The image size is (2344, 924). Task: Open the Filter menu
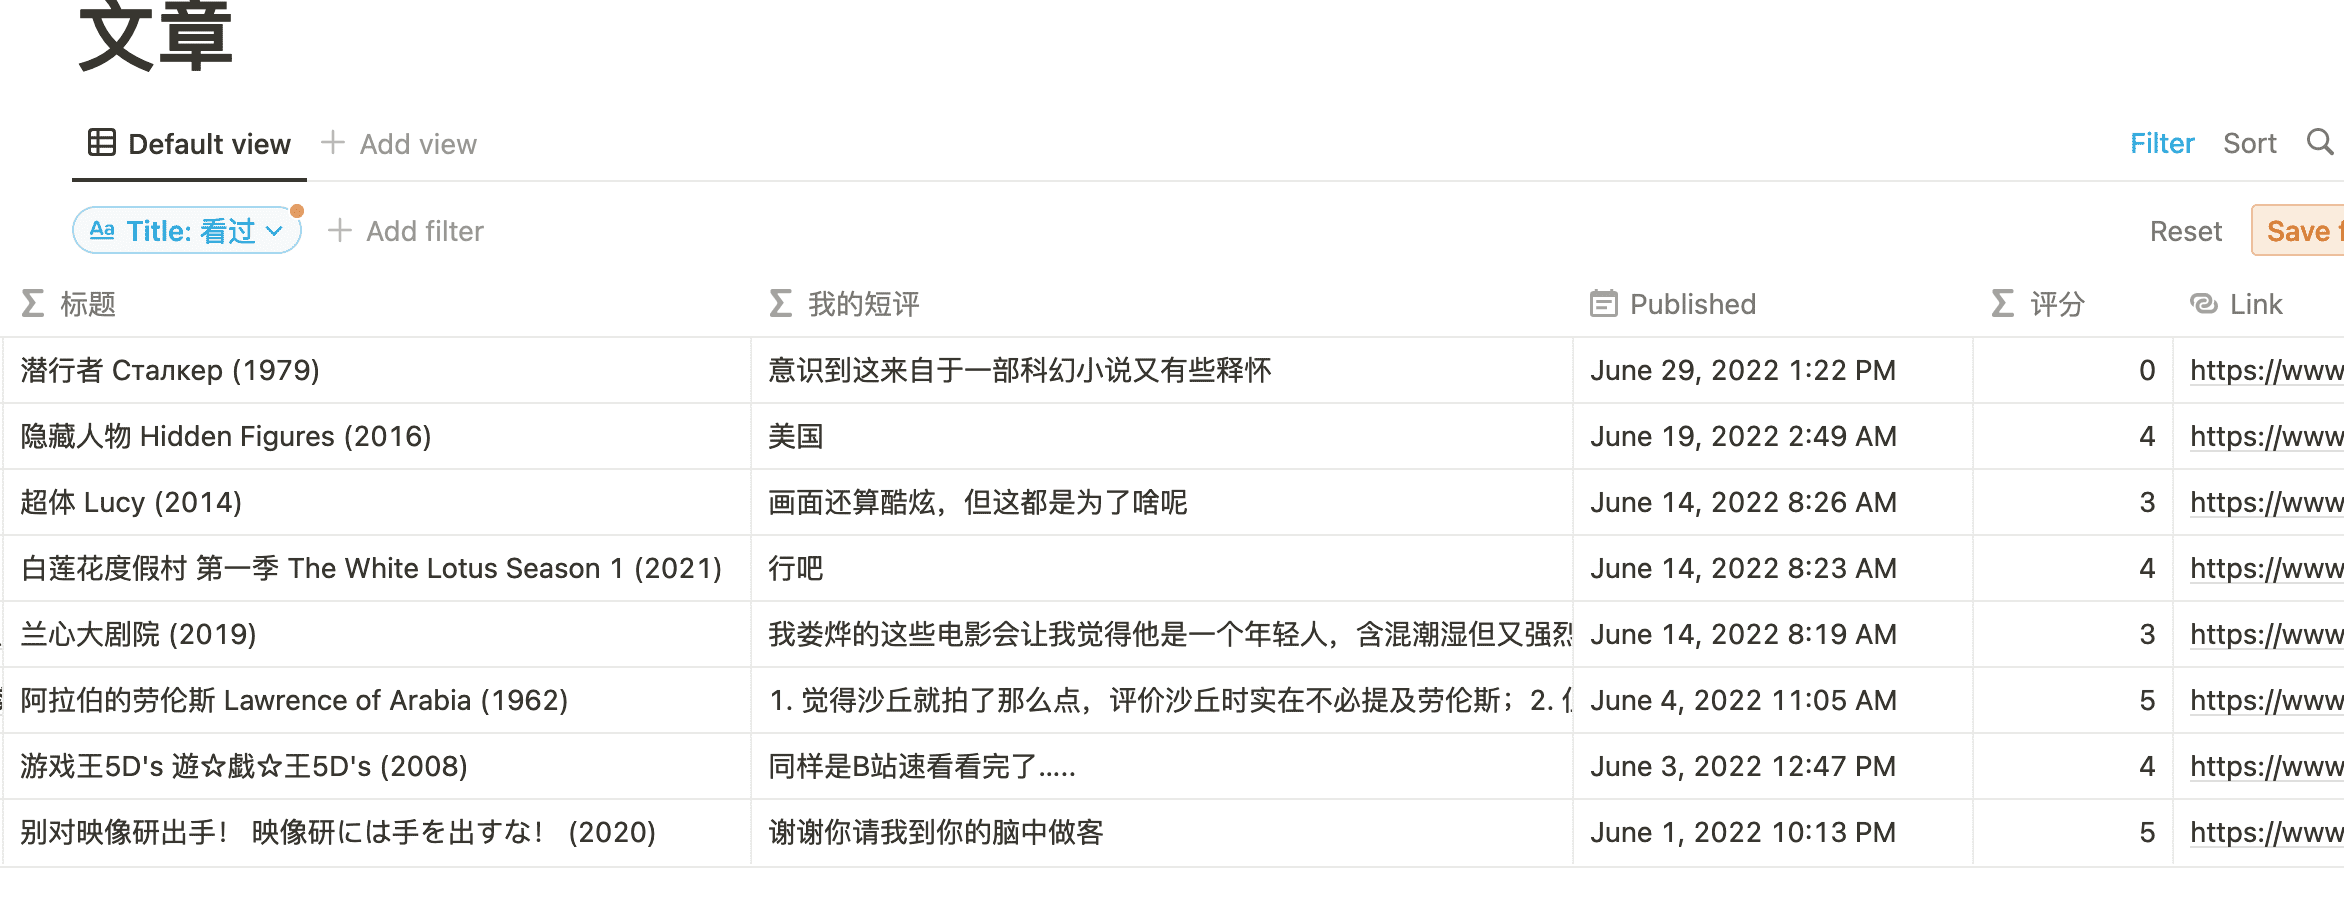coord(2162,144)
